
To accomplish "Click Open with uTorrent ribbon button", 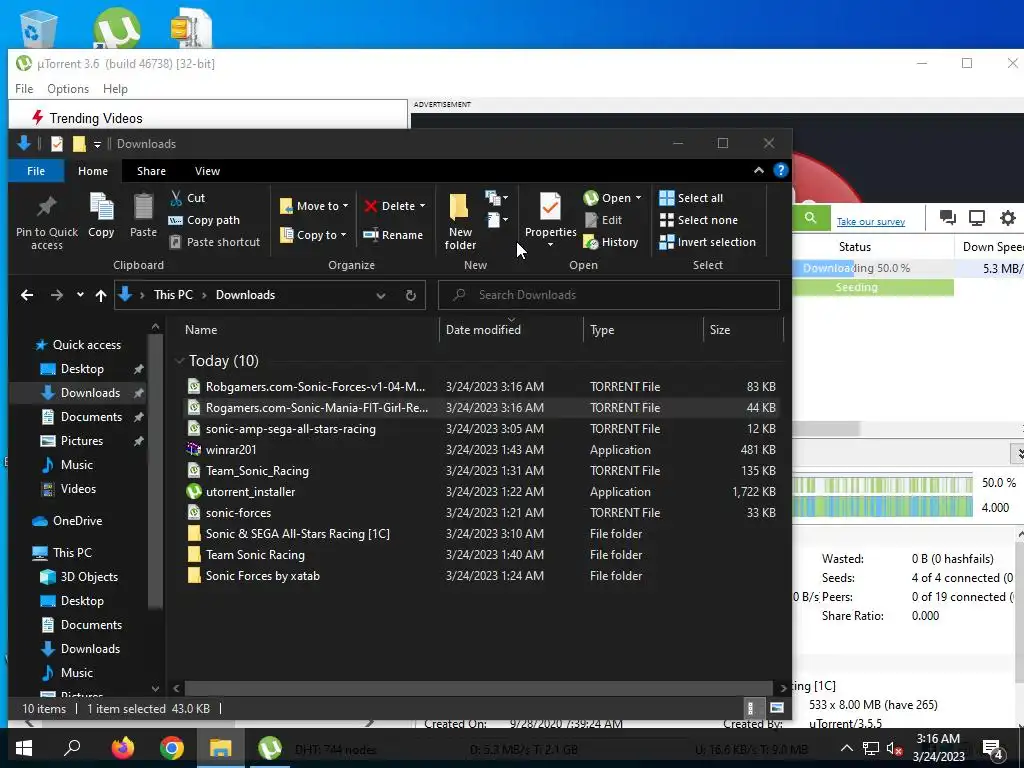I will point(607,198).
